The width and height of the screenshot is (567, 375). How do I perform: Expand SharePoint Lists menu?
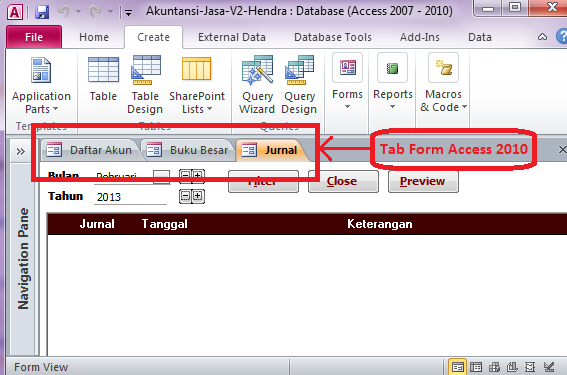197,85
